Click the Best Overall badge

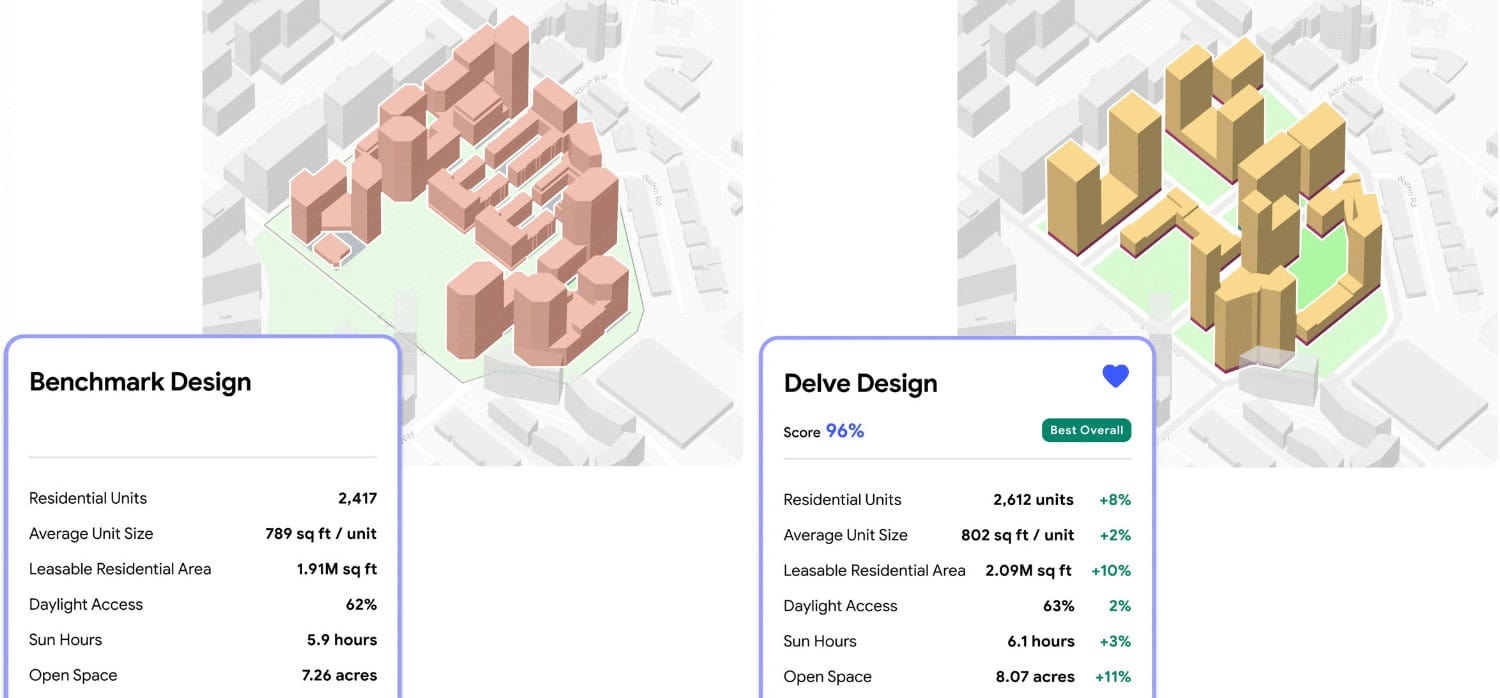(1086, 430)
